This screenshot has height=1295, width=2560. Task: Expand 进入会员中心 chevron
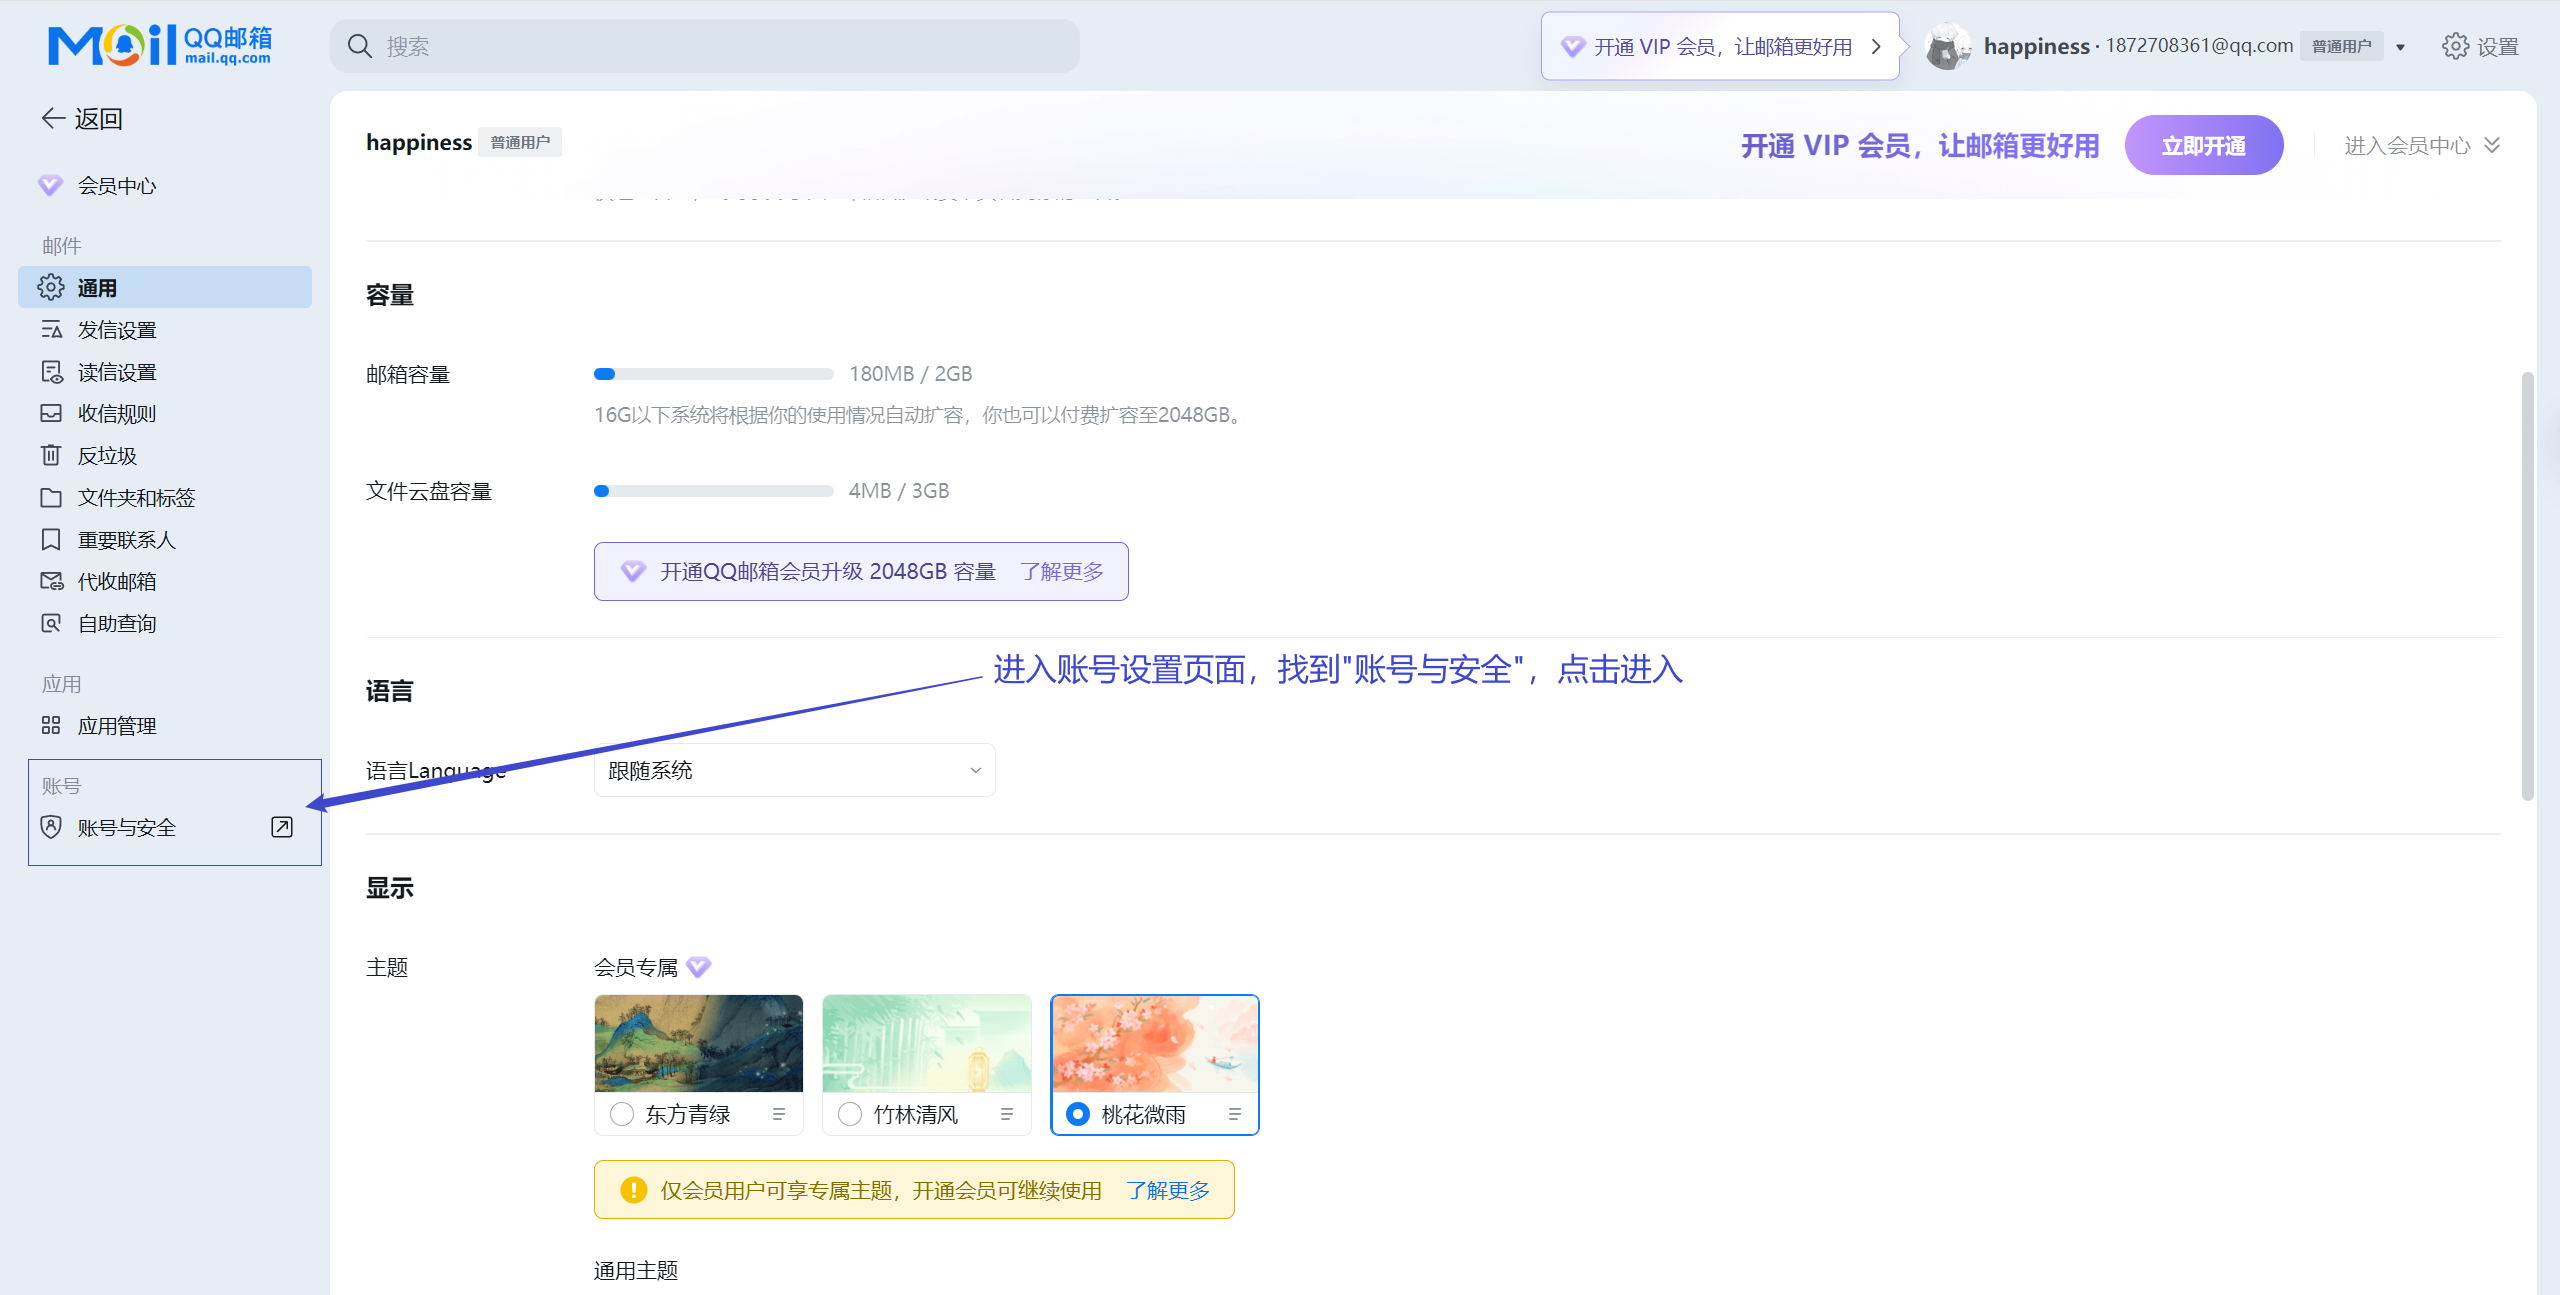pyautogui.click(x=2492, y=146)
